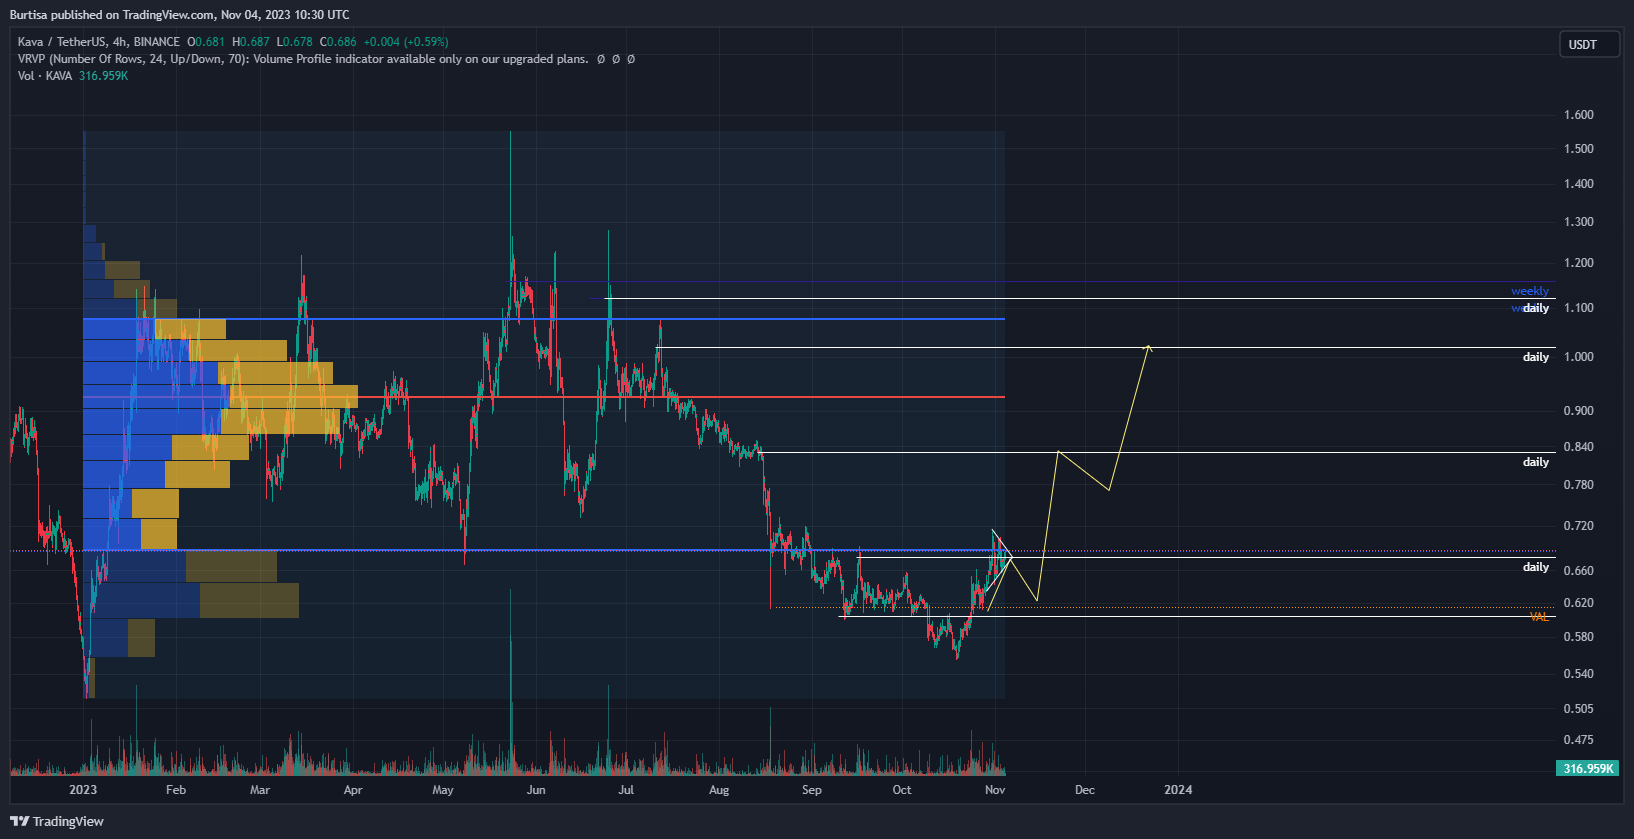Click the green 316.959K volume value in legend
Image resolution: width=1634 pixels, height=839 pixels.
[x=104, y=76]
